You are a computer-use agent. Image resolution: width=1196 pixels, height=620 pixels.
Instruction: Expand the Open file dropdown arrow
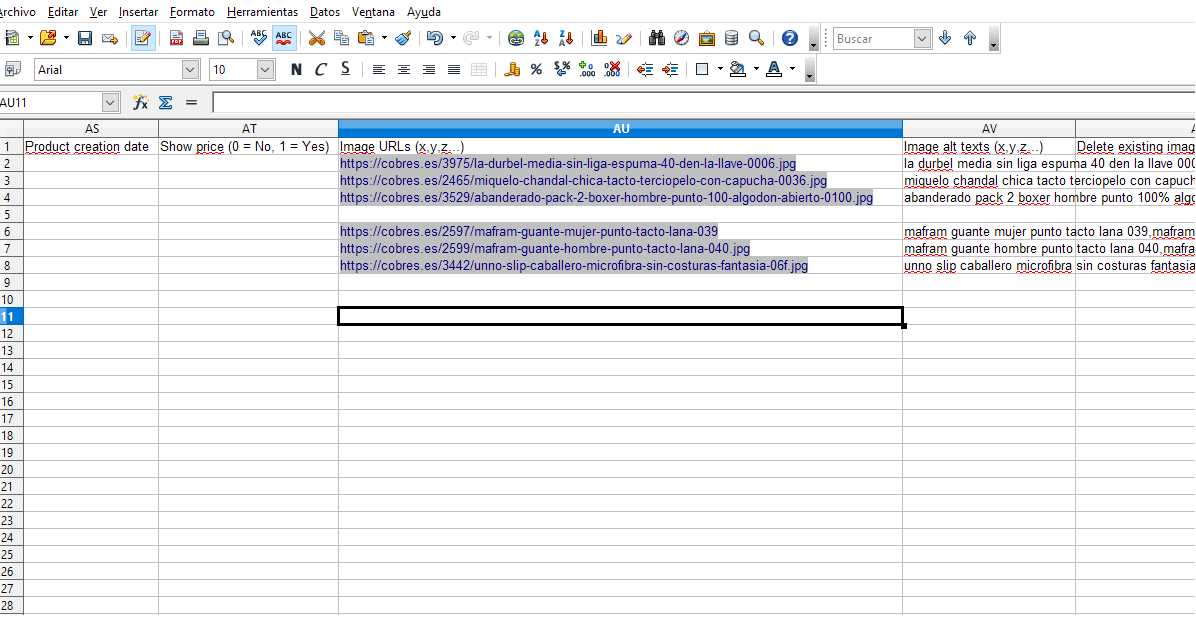(x=66, y=38)
